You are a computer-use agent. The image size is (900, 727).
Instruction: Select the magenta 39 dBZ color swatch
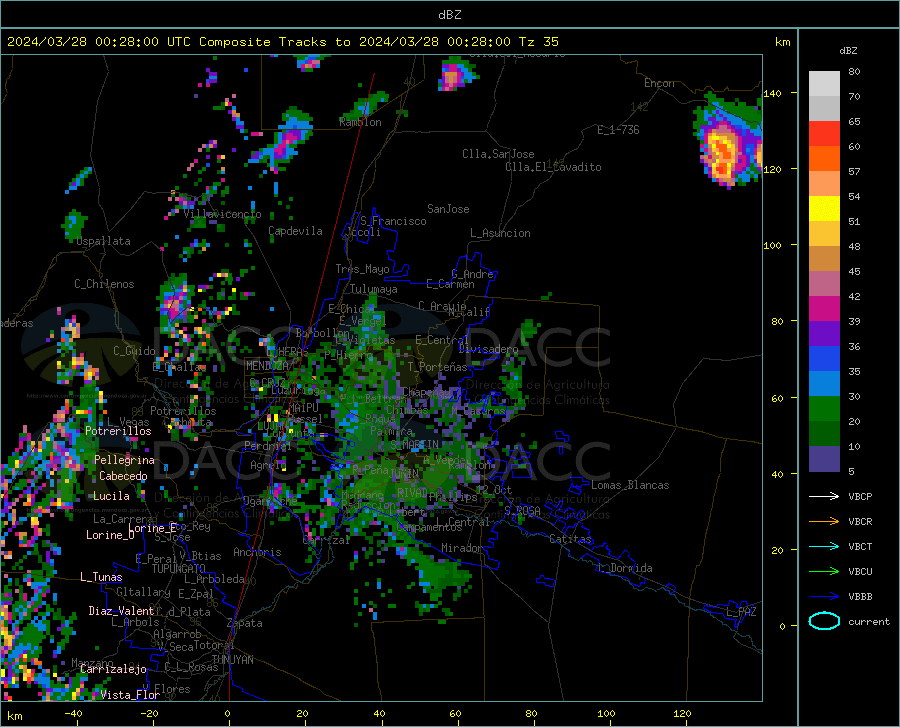824,309
